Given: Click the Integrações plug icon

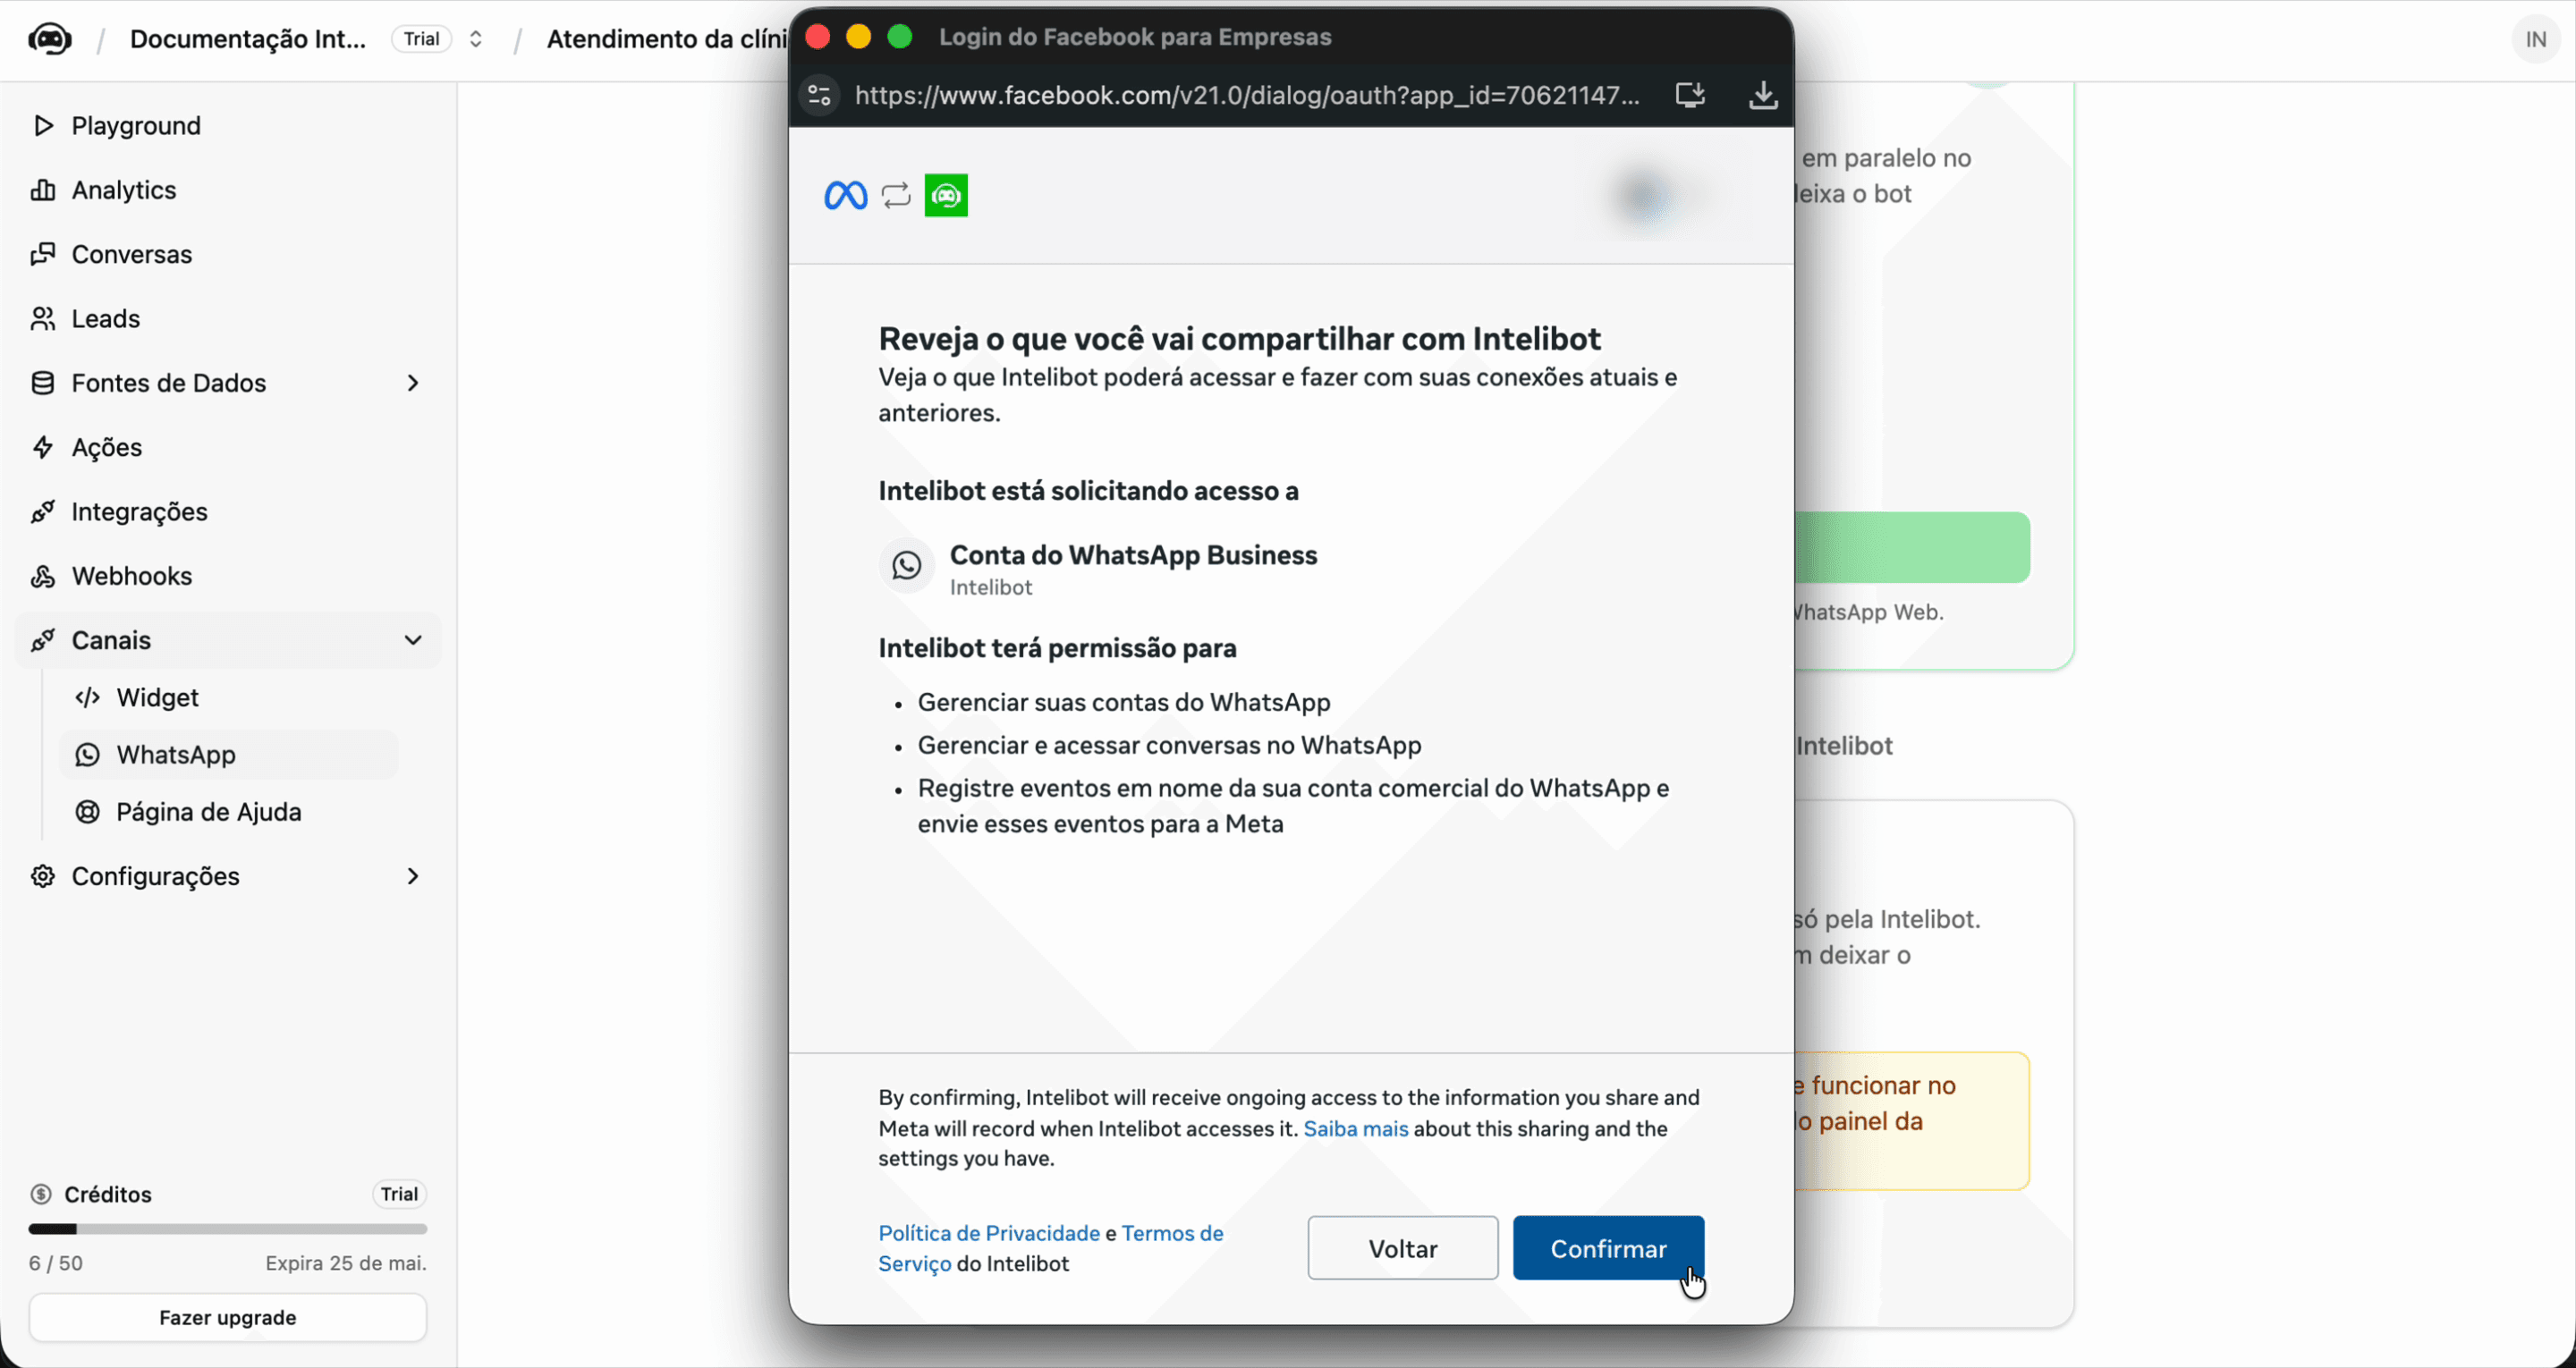Looking at the screenshot, I should point(42,512).
